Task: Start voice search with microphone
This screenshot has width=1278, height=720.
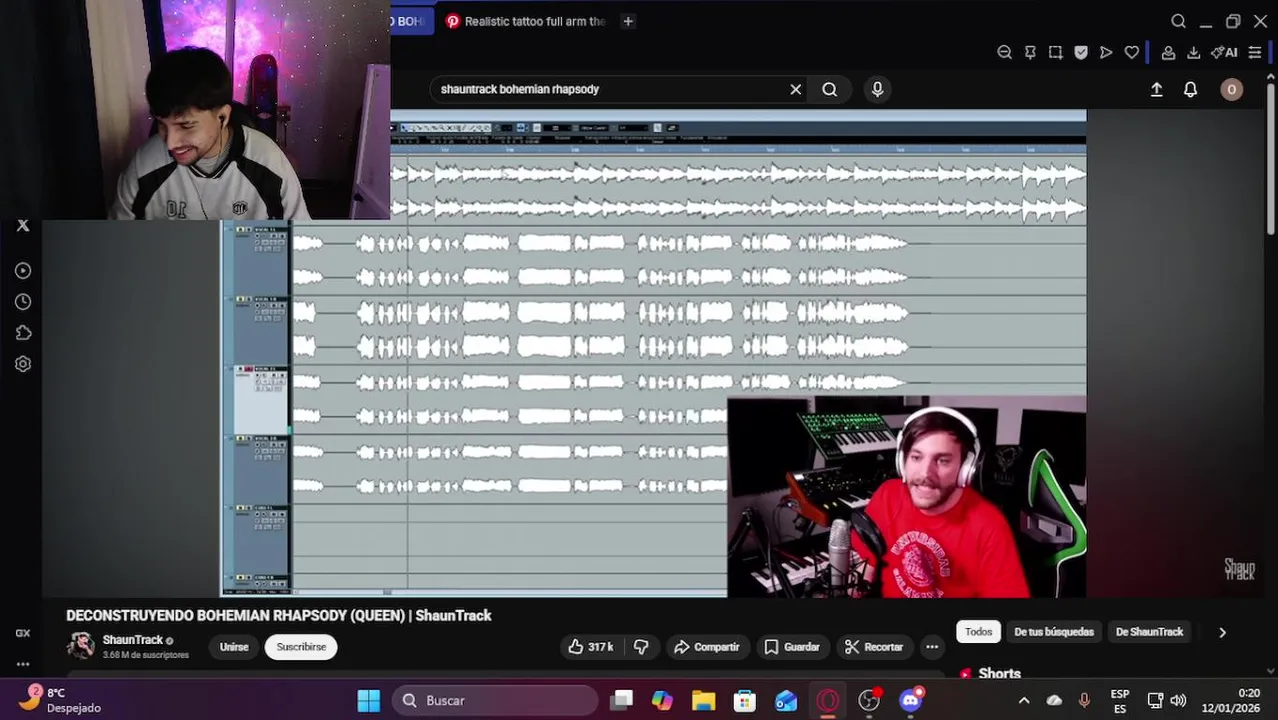Action: point(877,89)
